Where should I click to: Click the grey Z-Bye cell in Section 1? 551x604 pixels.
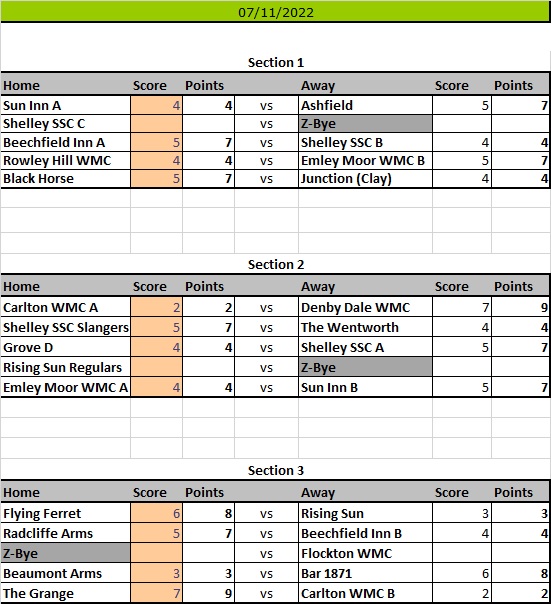click(x=365, y=124)
